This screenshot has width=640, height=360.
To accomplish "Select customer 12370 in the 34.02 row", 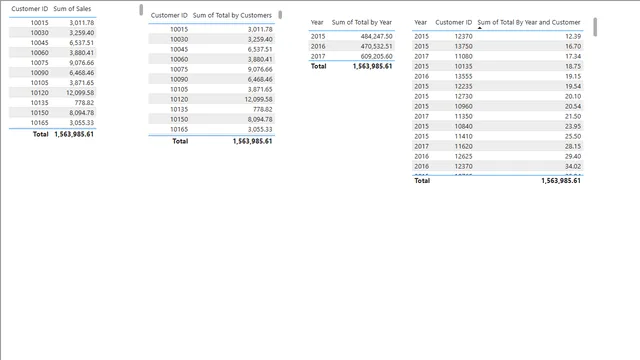I will tap(463, 167).
